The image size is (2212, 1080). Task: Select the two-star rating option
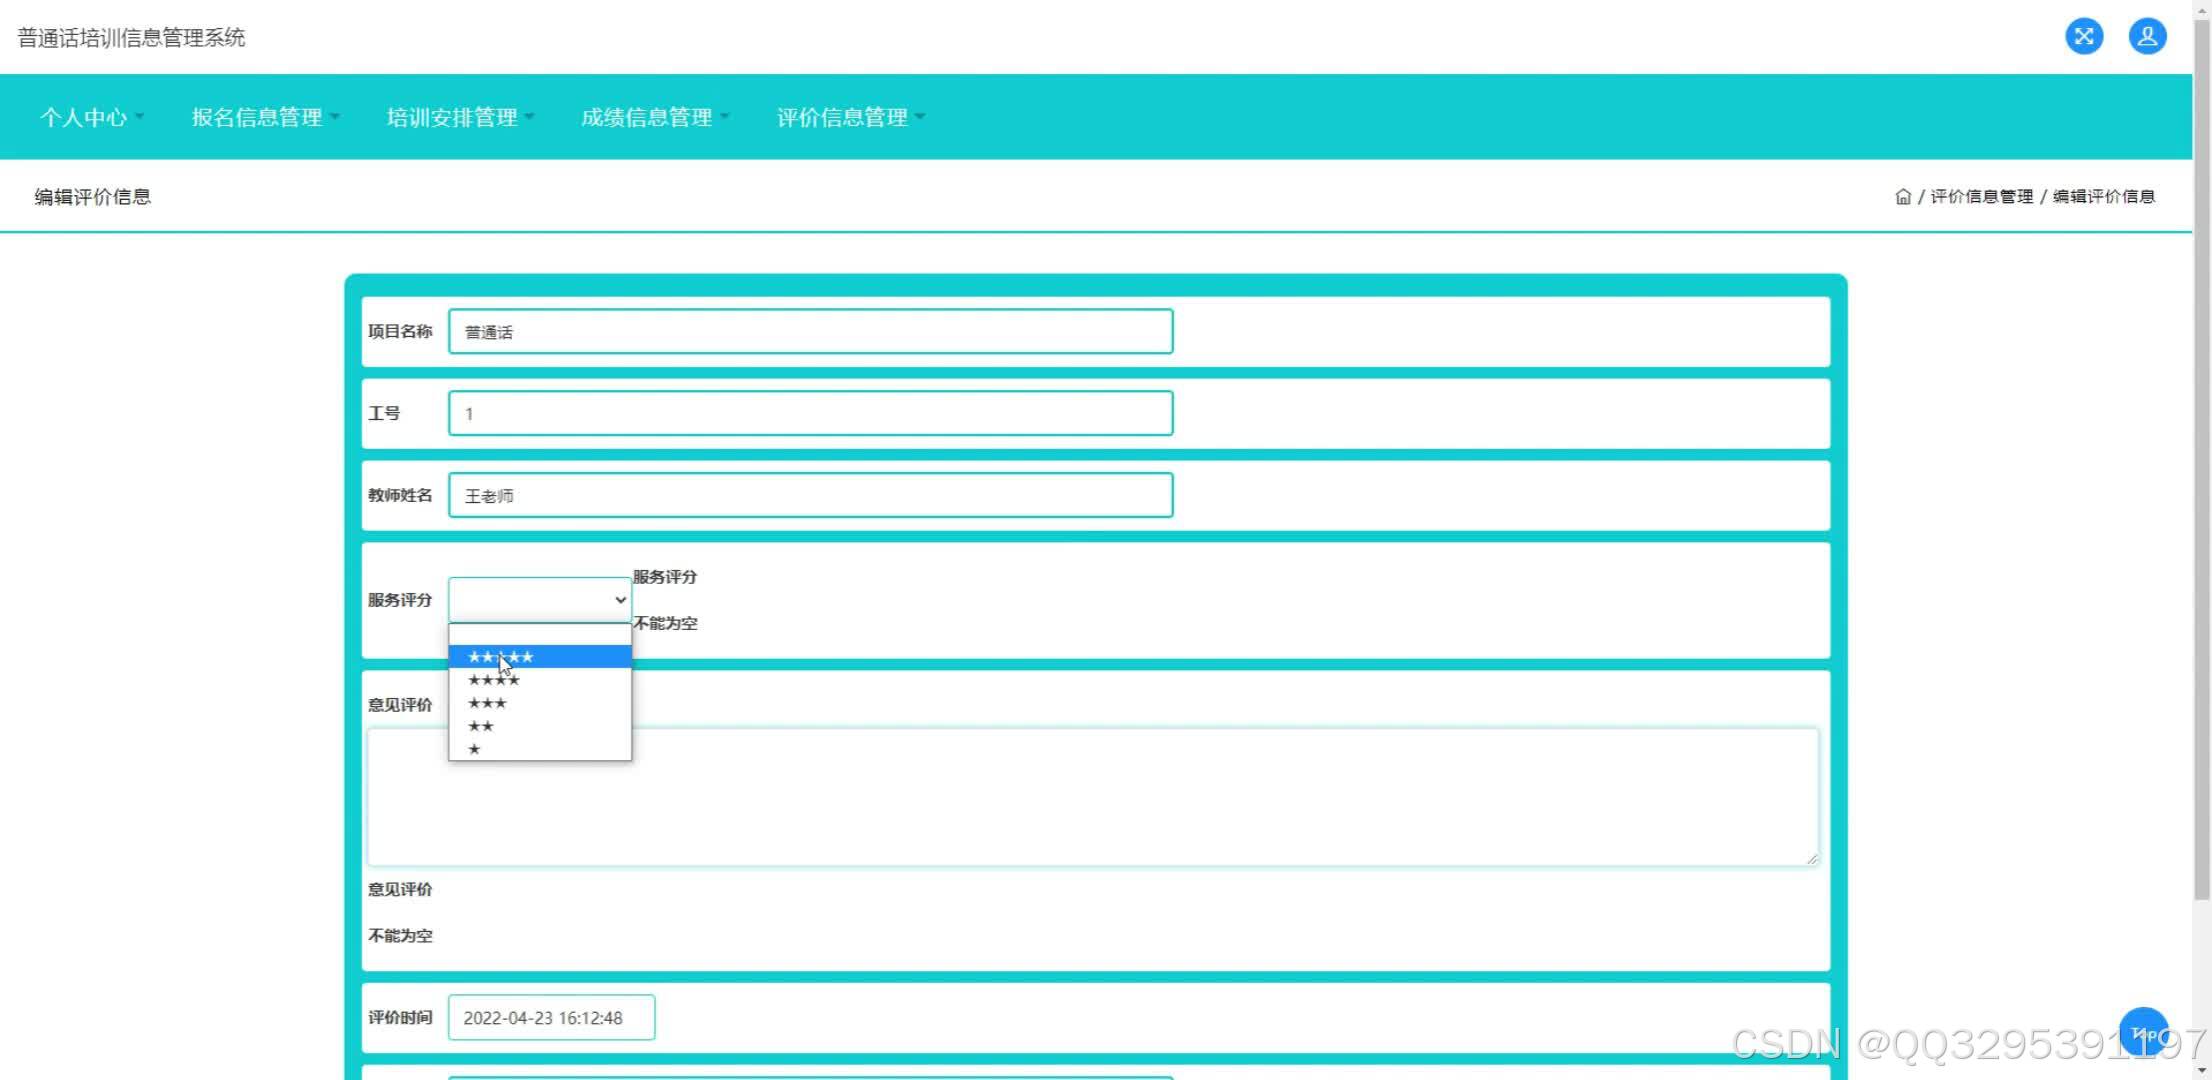coord(539,726)
